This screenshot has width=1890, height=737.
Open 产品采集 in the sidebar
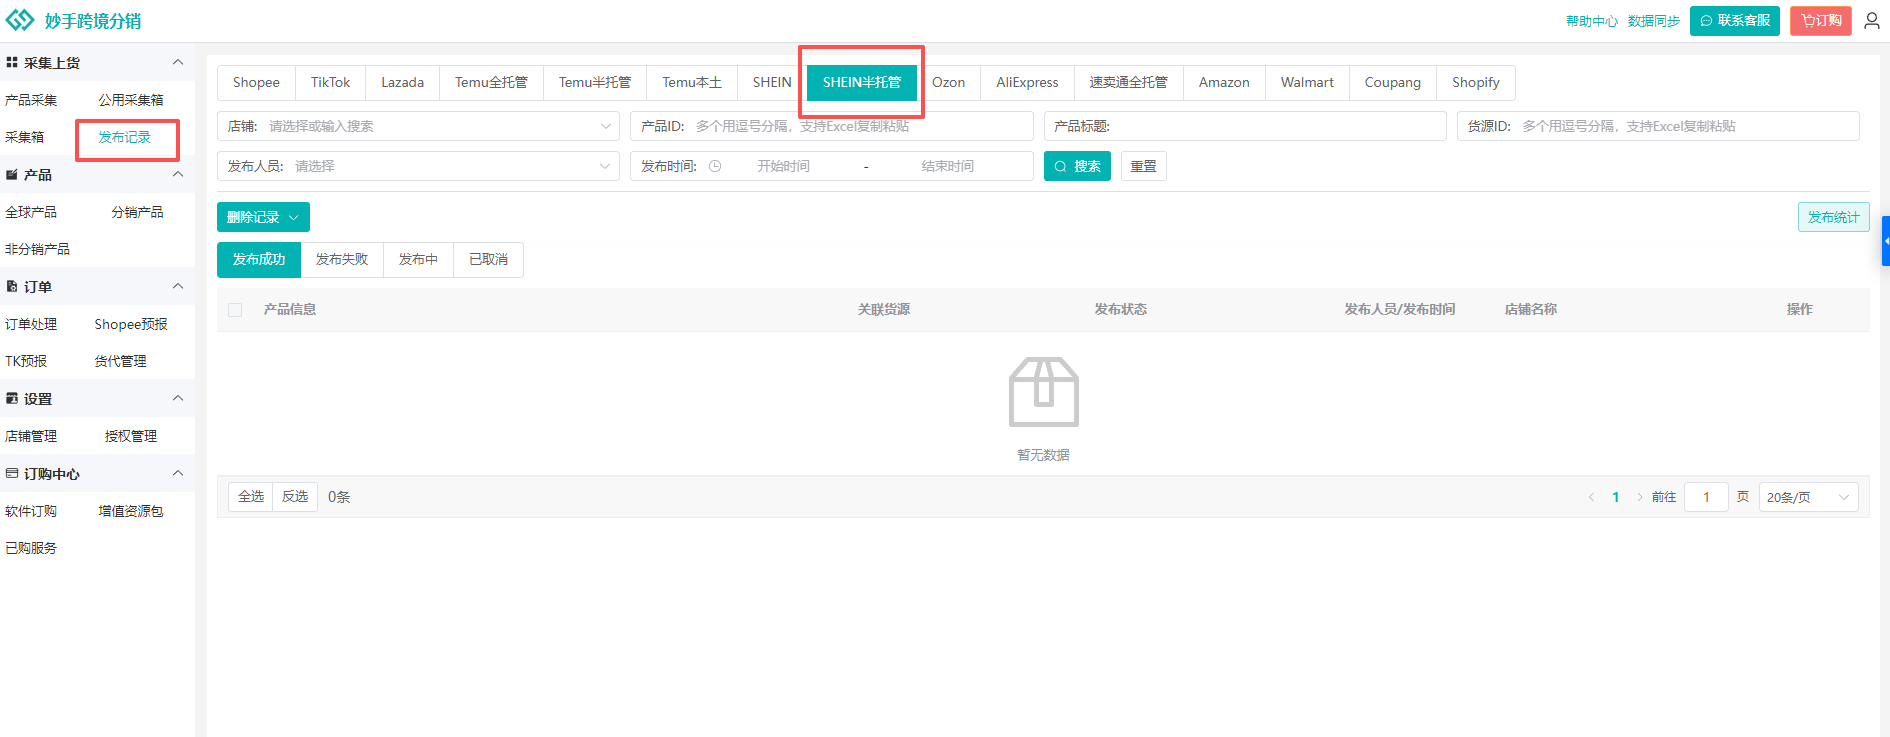coord(31,100)
